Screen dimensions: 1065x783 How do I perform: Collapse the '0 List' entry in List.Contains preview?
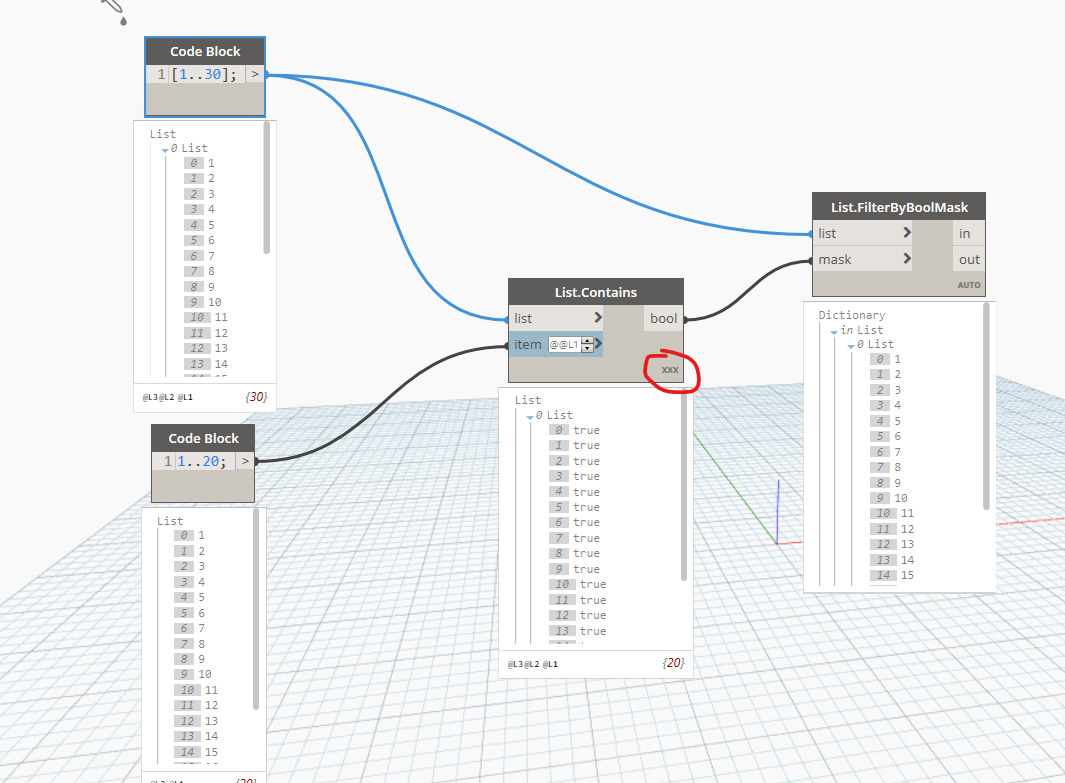click(x=530, y=417)
